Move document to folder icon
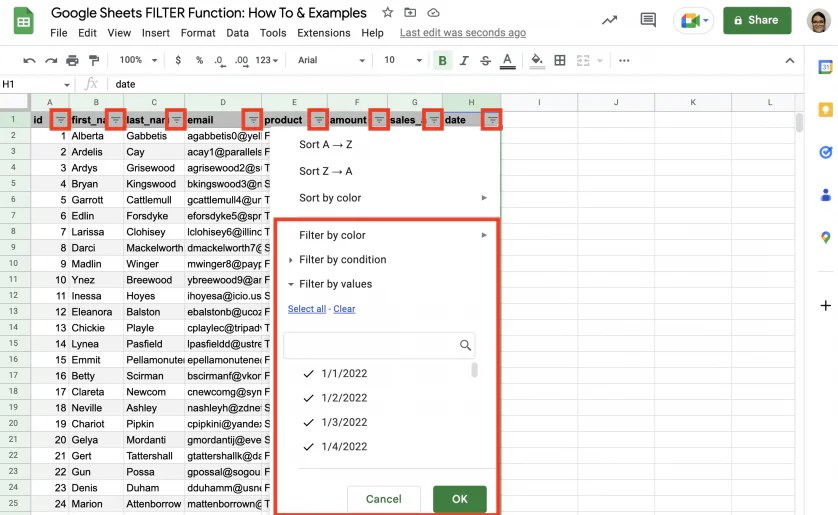 click(x=410, y=12)
